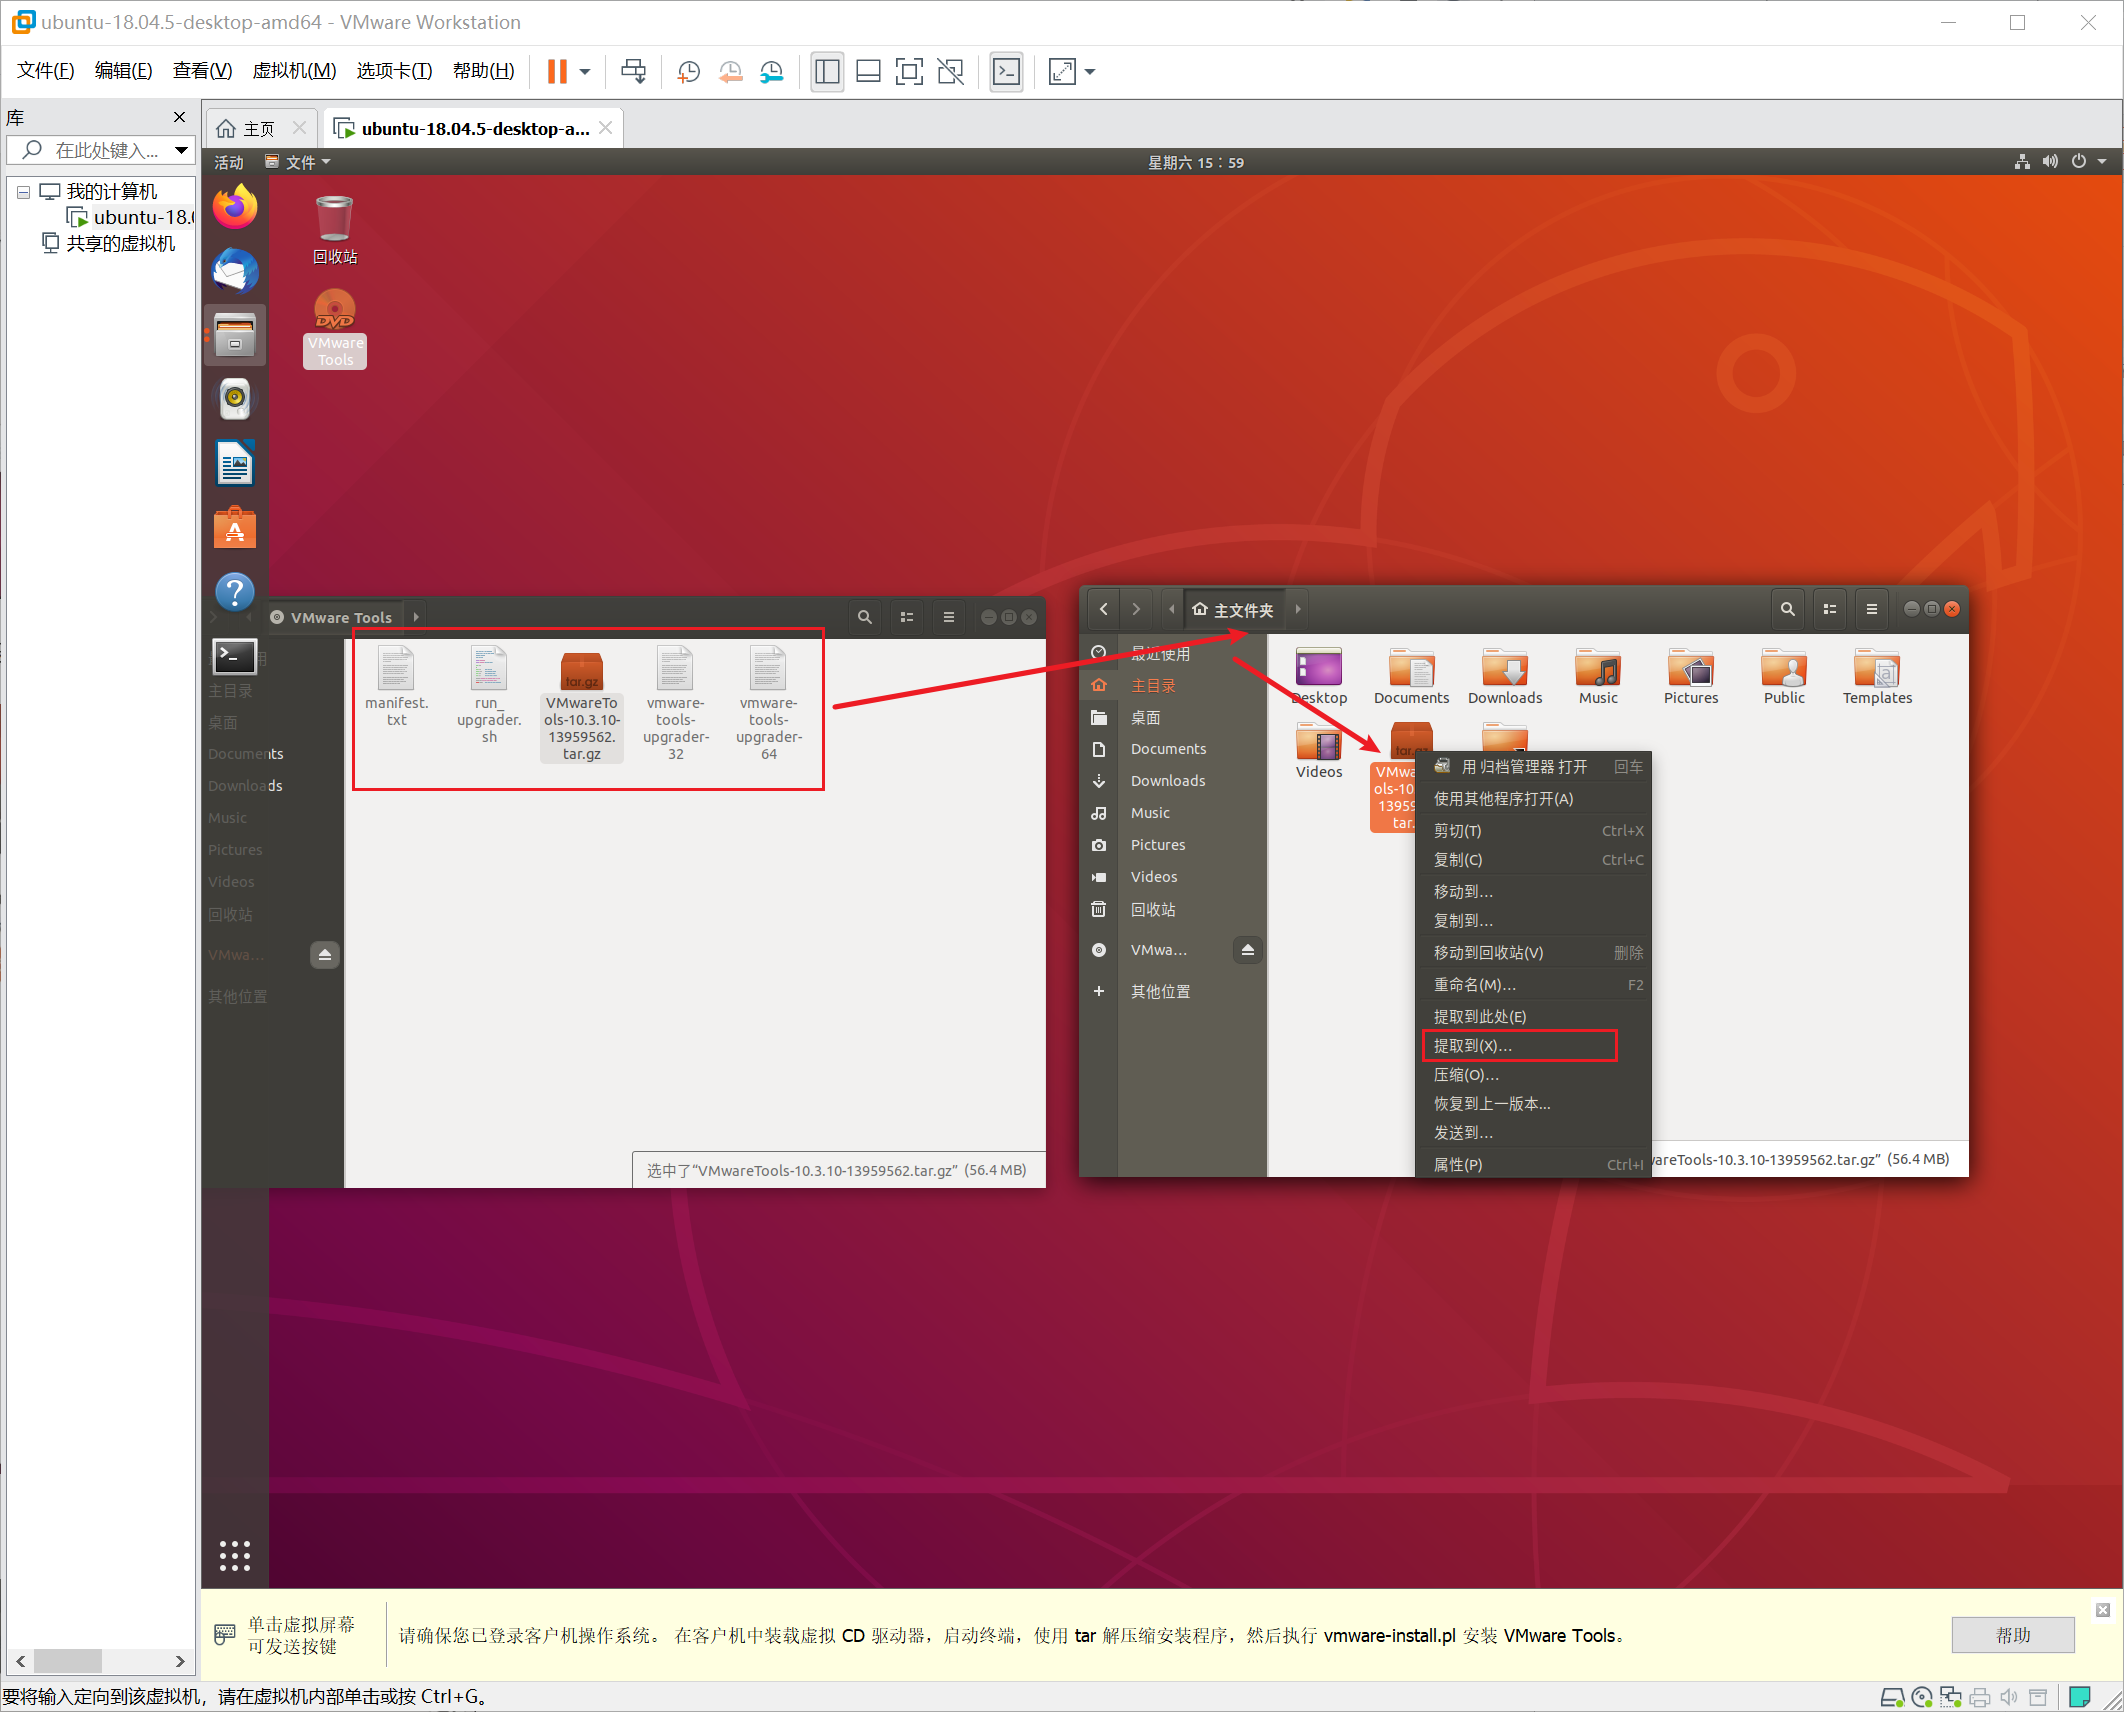Open 其他位置 in 主文件夹 sidebar
Viewport: 2124px width, 1712px height.
[x=1160, y=991]
